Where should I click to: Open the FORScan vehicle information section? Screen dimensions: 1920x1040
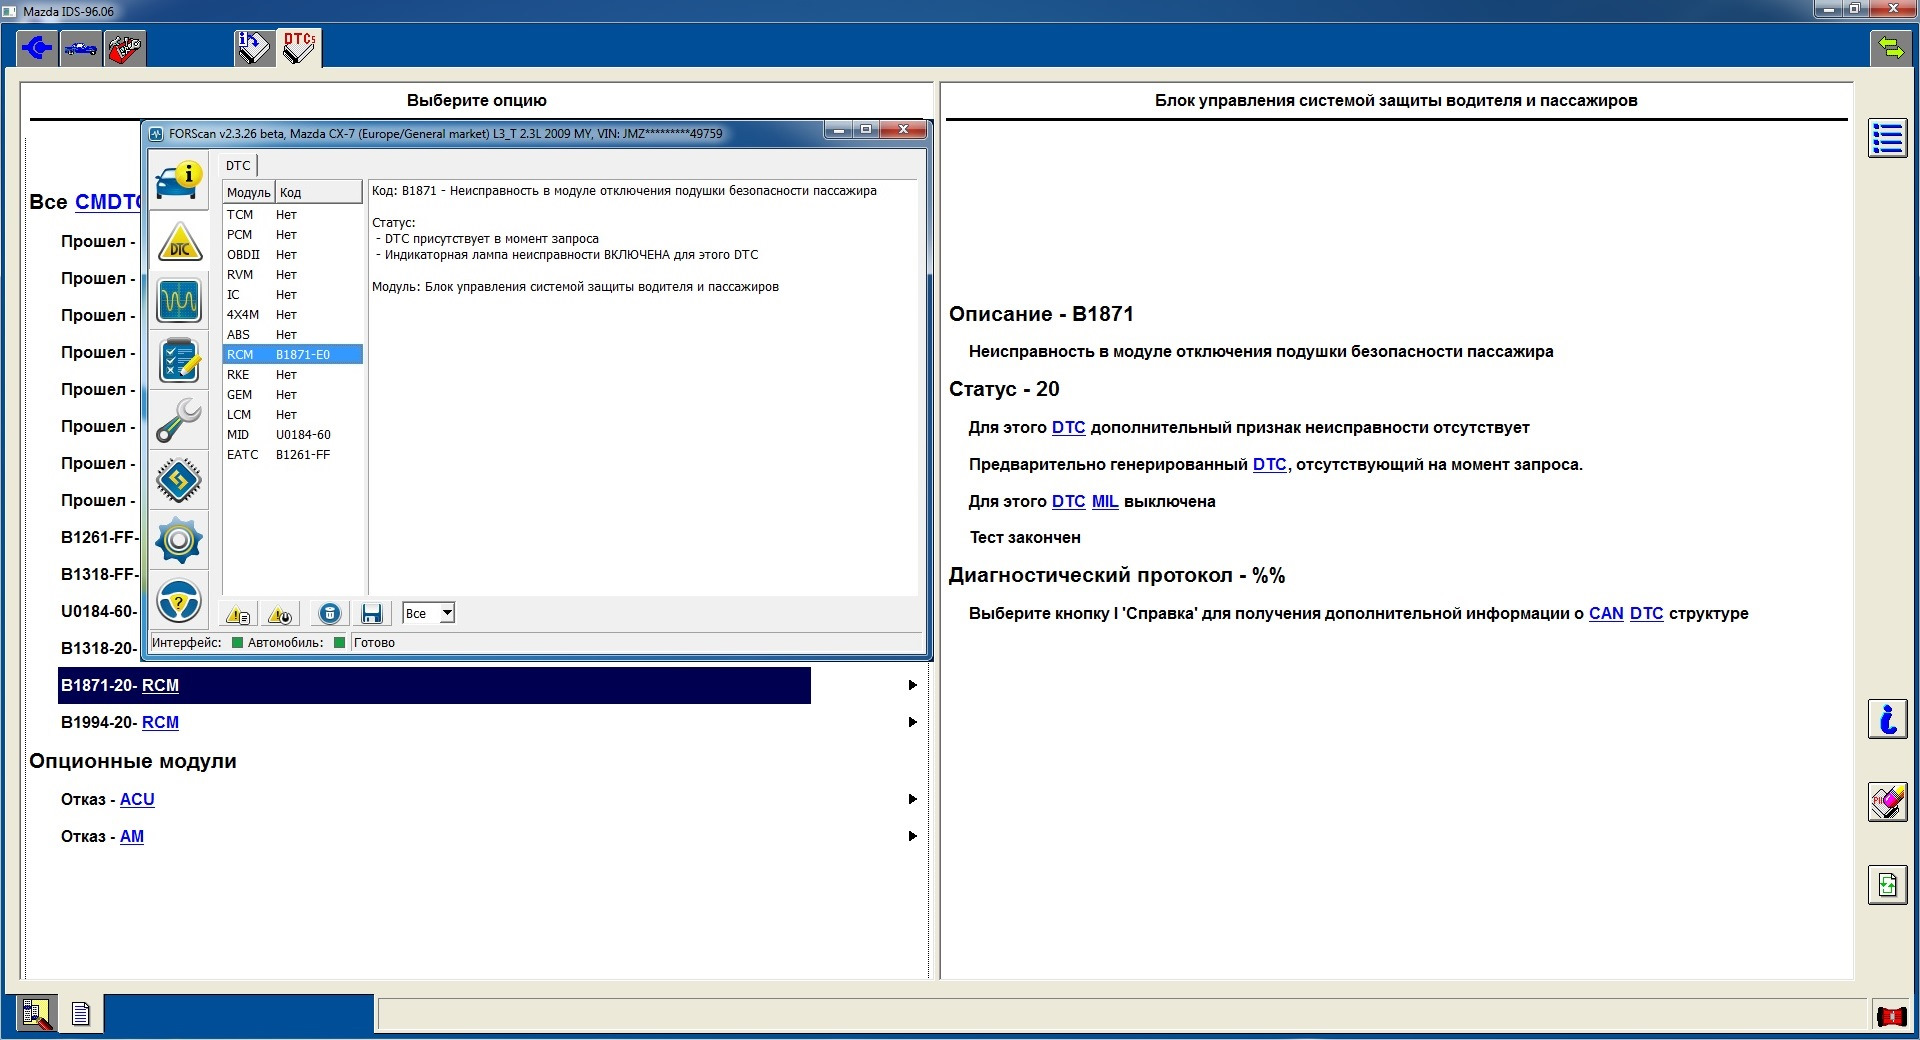click(x=178, y=179)
